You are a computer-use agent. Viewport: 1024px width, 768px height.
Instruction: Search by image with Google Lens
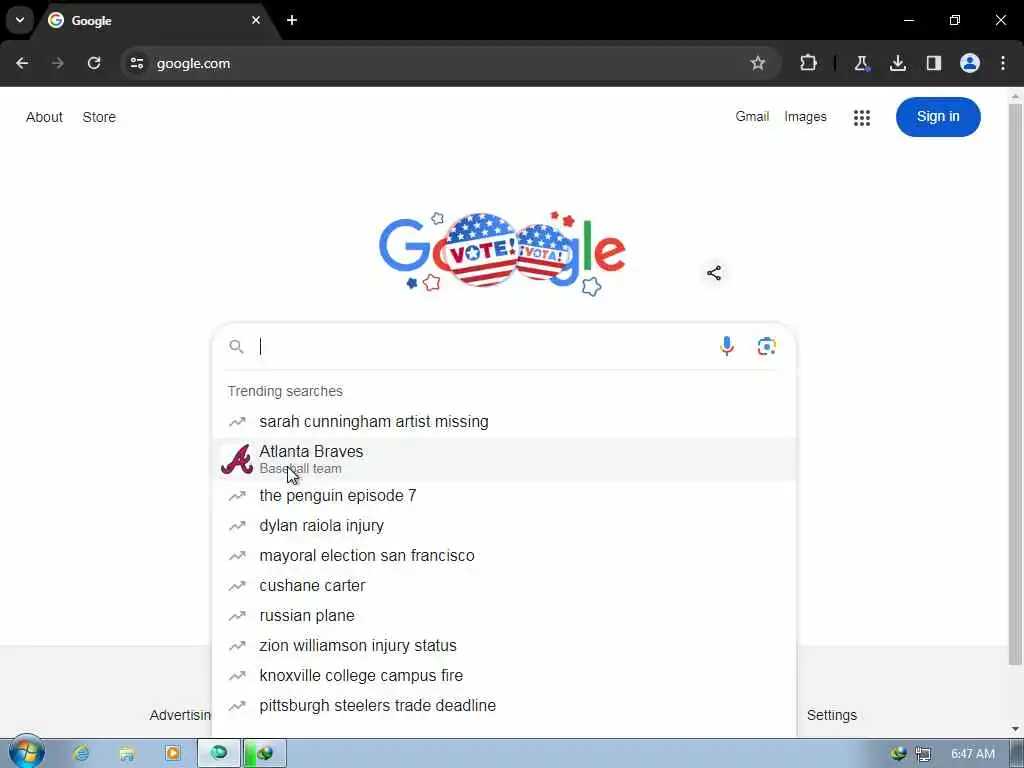pos(767,346)
